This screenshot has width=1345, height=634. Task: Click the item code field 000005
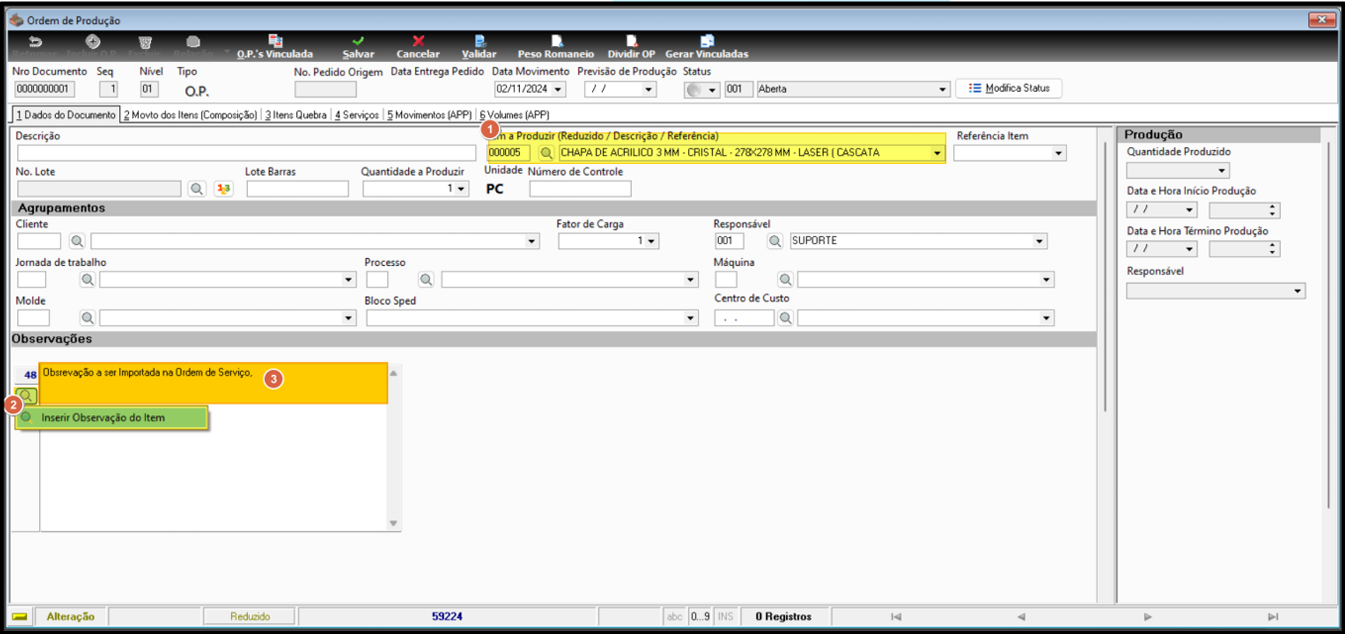509,153
